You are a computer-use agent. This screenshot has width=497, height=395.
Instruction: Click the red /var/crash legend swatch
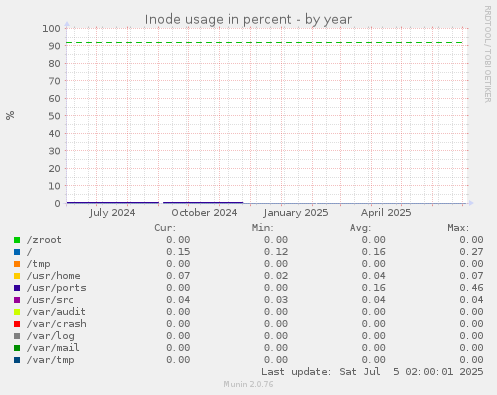[x=17, y=324]
